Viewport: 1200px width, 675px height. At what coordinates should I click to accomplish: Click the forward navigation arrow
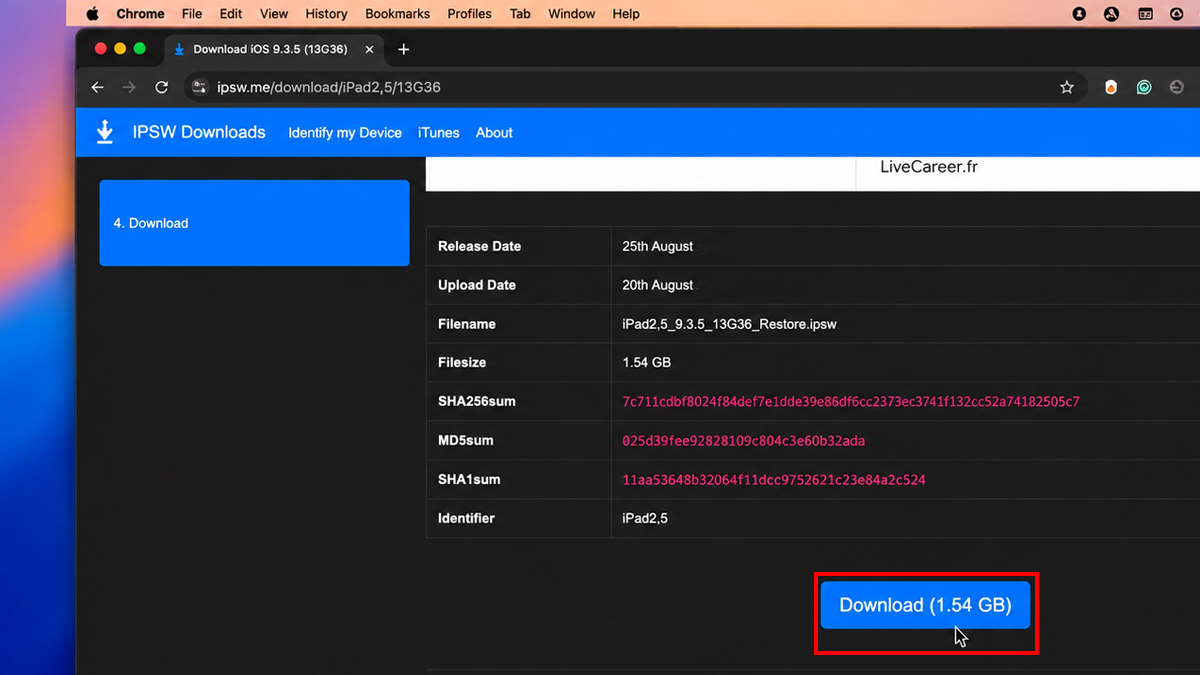click(129, 87)
